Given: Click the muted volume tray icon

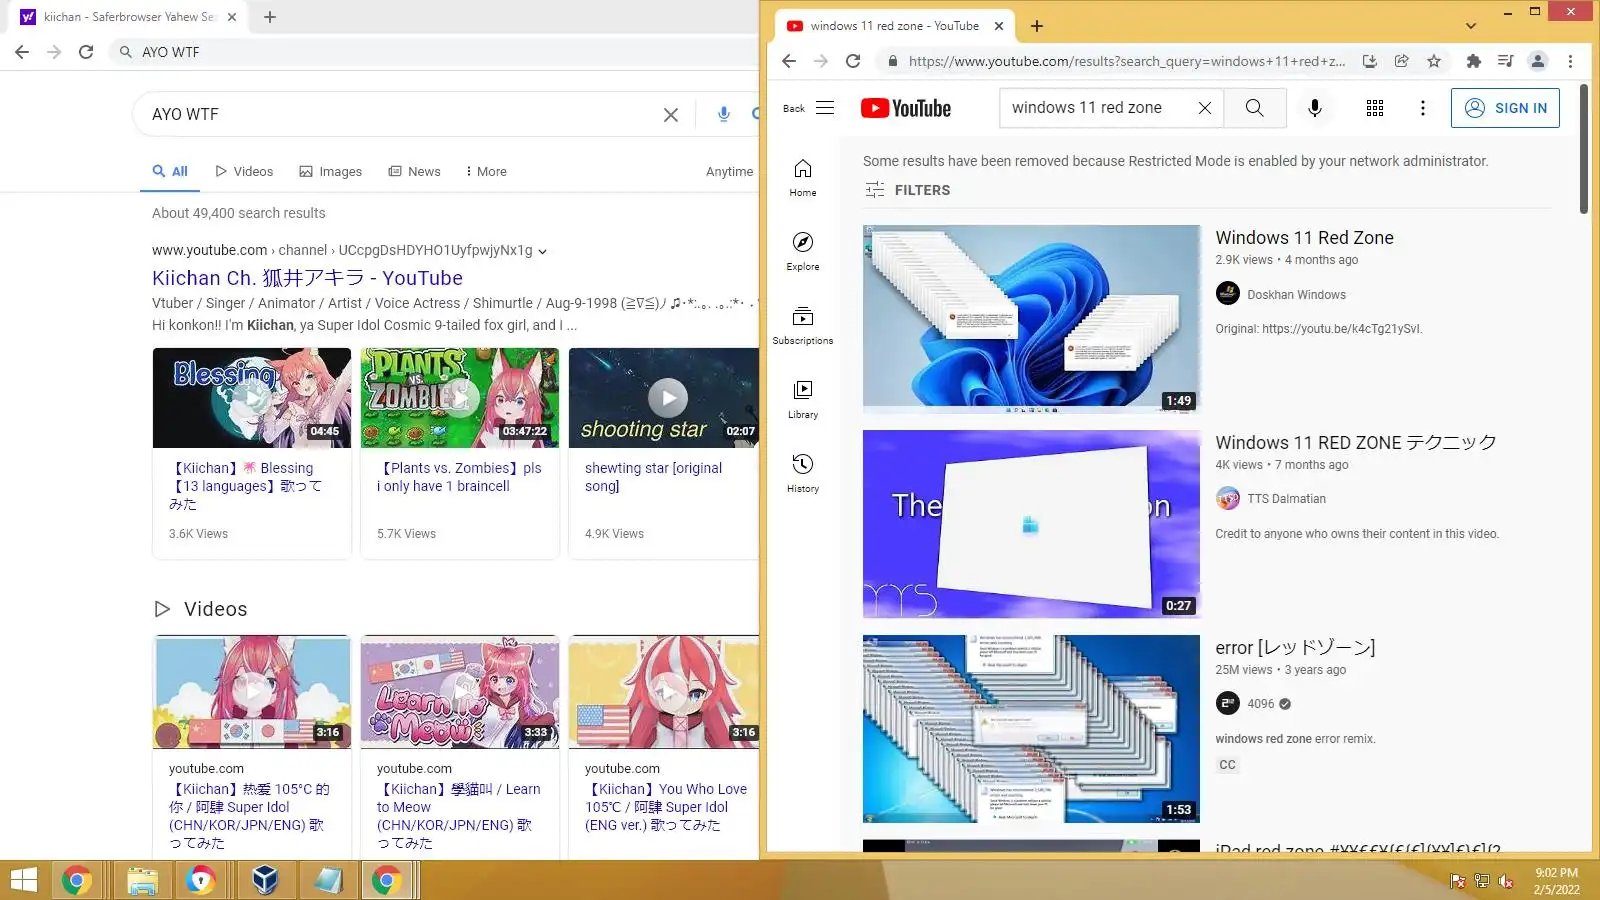Looking at the screenshot, I should [1505, 881].
